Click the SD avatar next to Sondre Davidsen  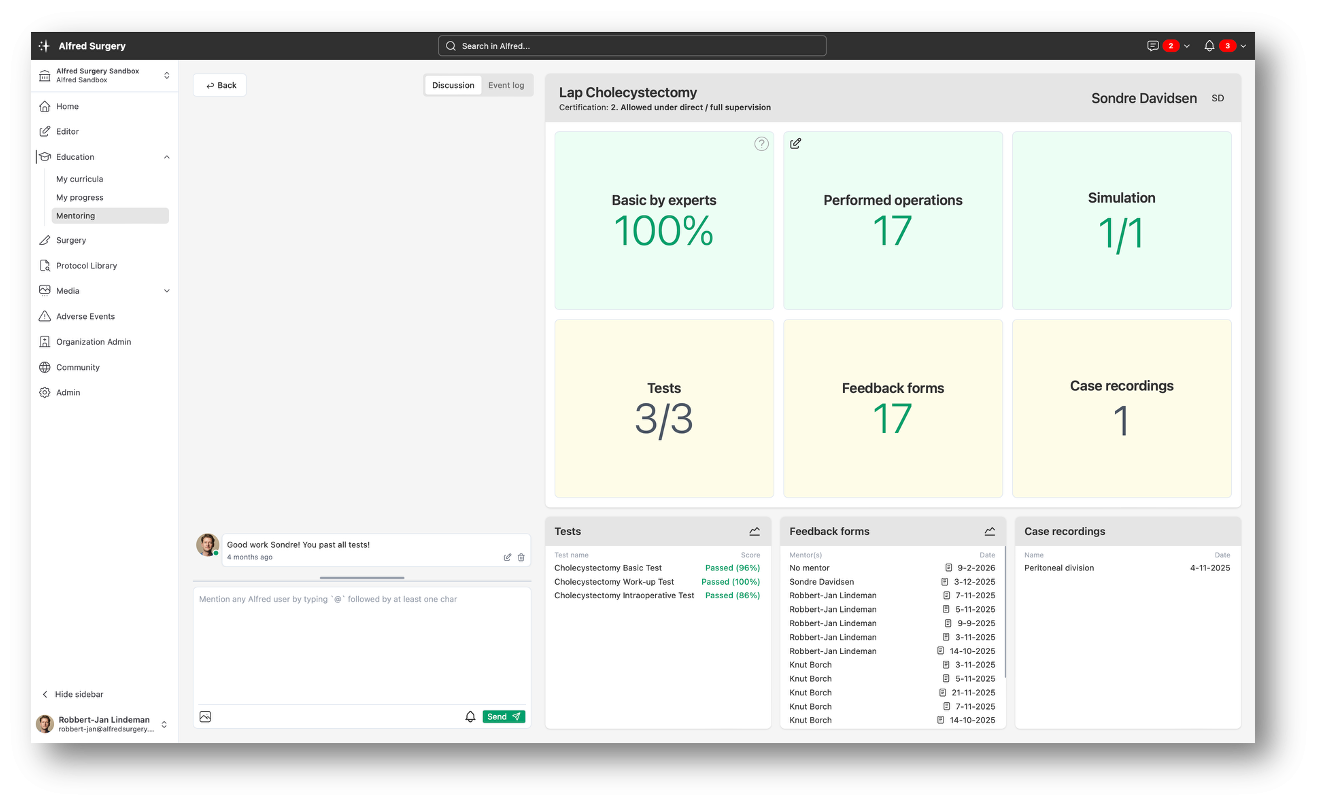1217,98
